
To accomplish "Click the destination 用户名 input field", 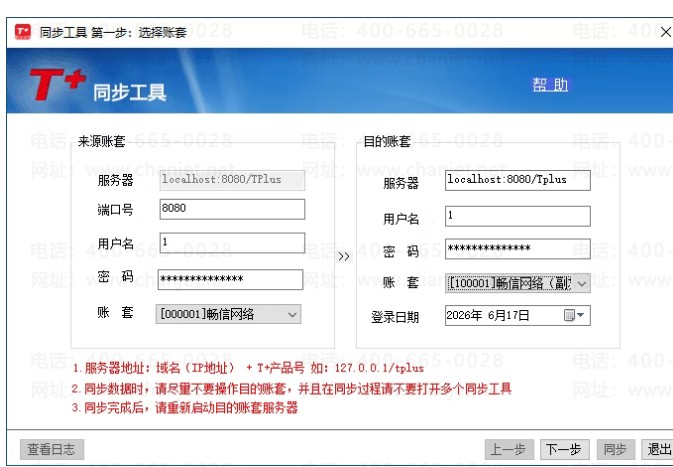I will click(x=518, y=216).
